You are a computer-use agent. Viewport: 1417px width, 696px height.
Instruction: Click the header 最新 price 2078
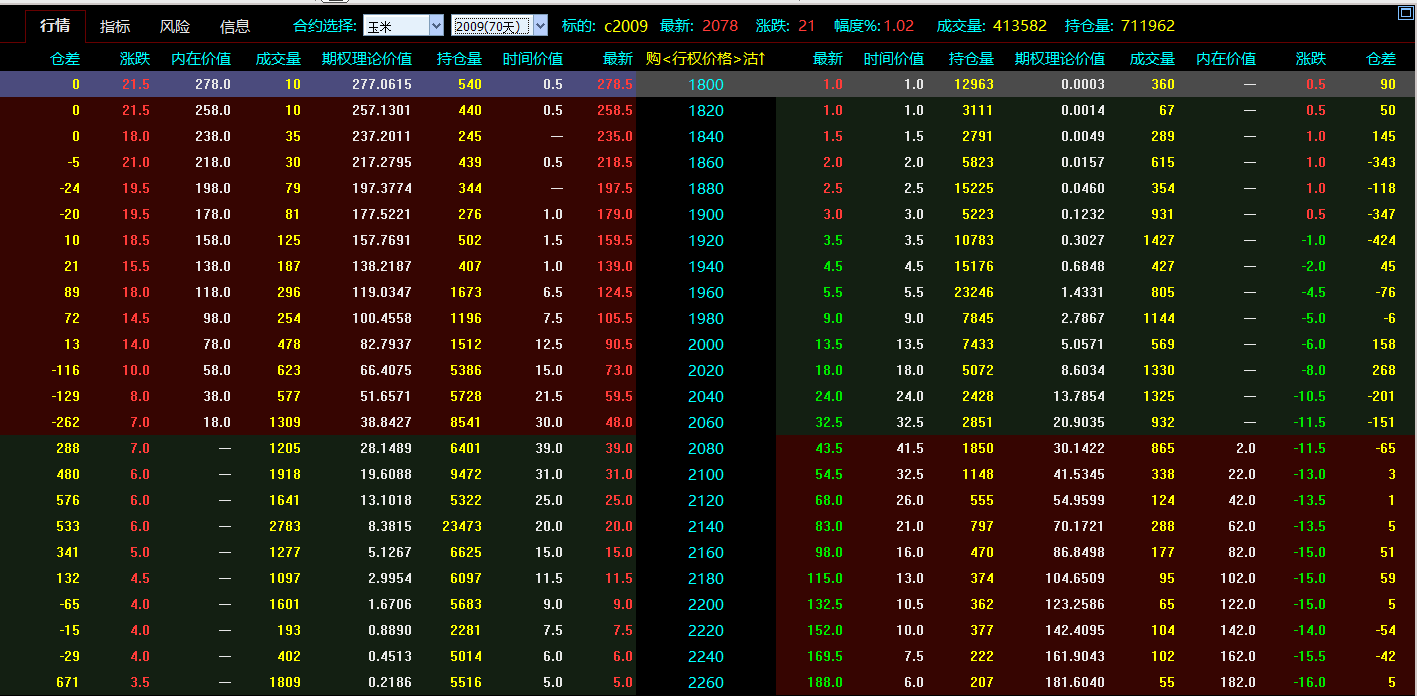[x=720, y=26]
